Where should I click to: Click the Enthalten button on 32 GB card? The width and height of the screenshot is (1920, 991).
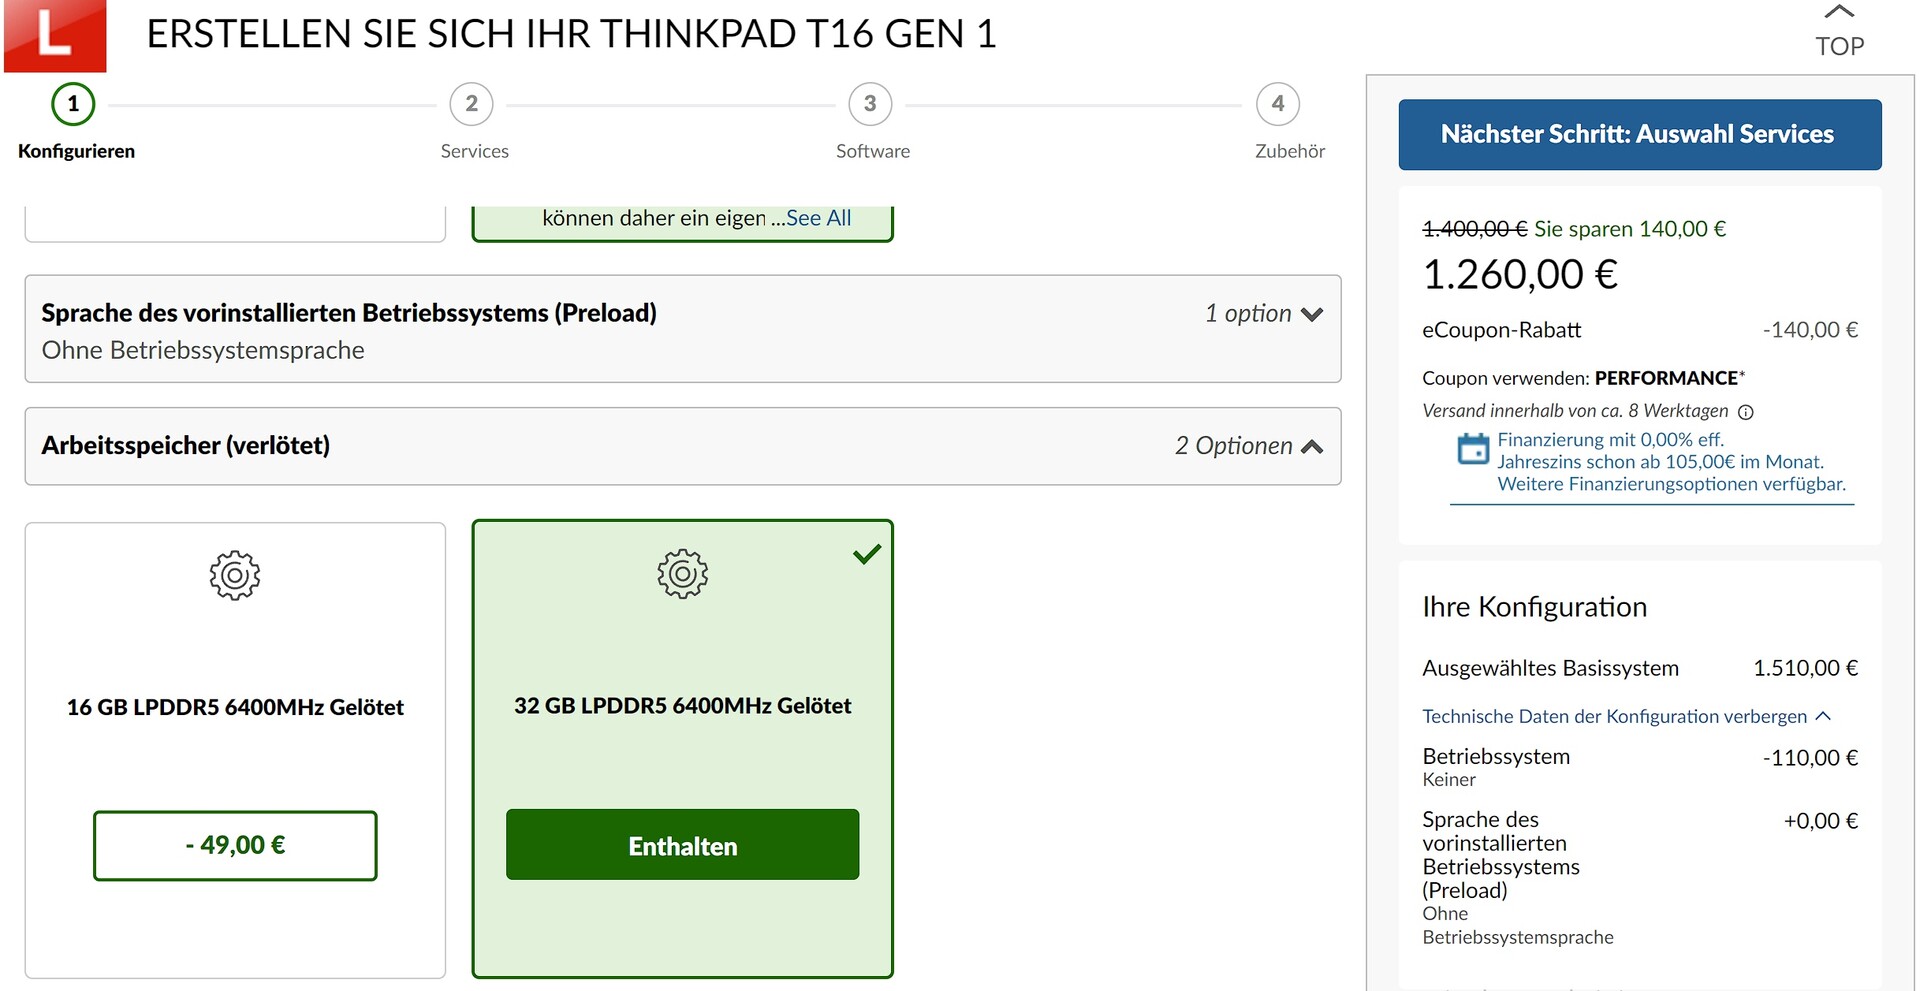[x=683, y=845]
